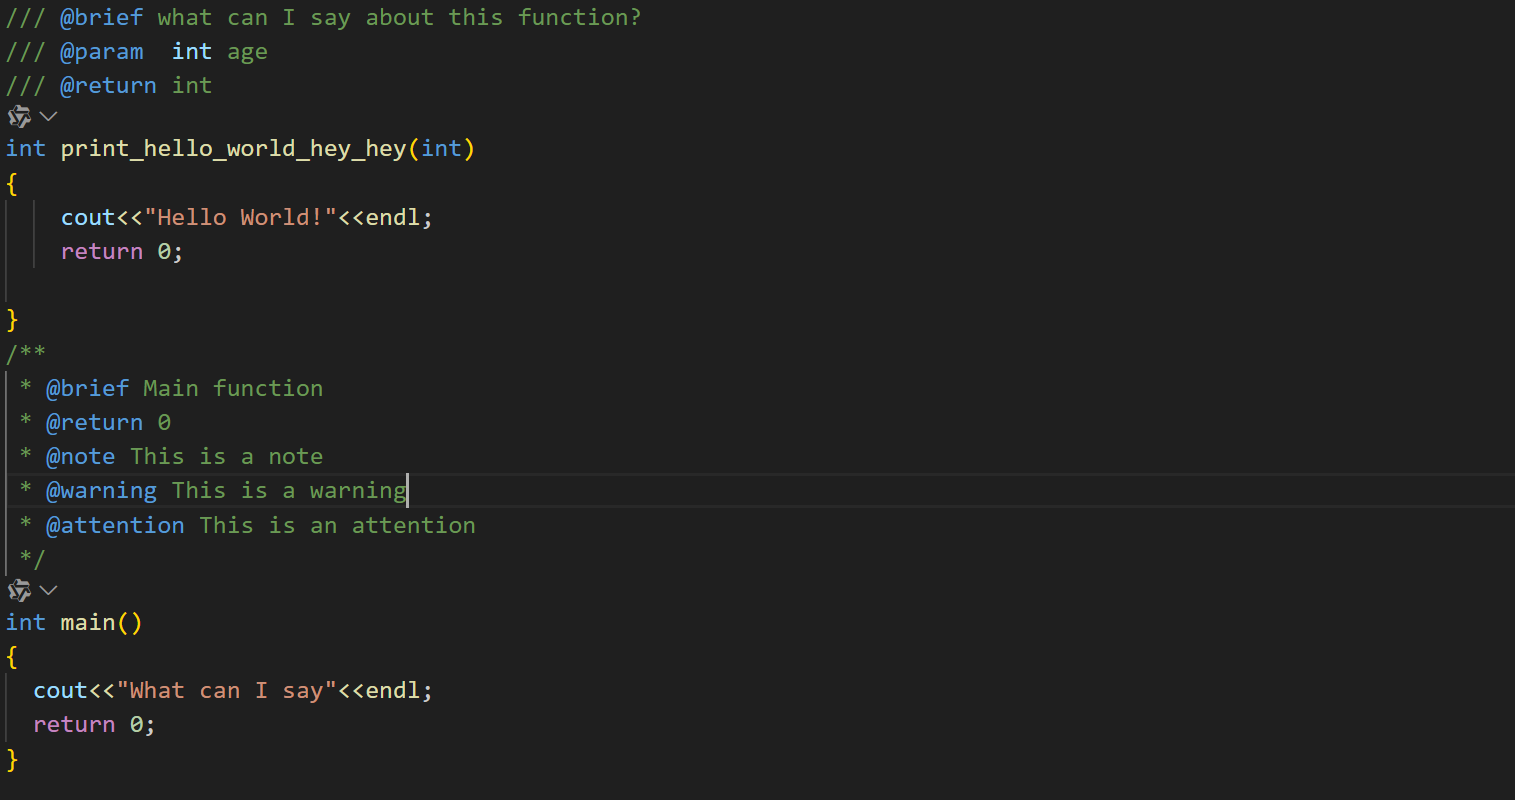This screenshot has width=1515, height=800.
Task: Expand chevron dropdown above print_hello_world_hey_hey function
Action: (x=48, y=117)
